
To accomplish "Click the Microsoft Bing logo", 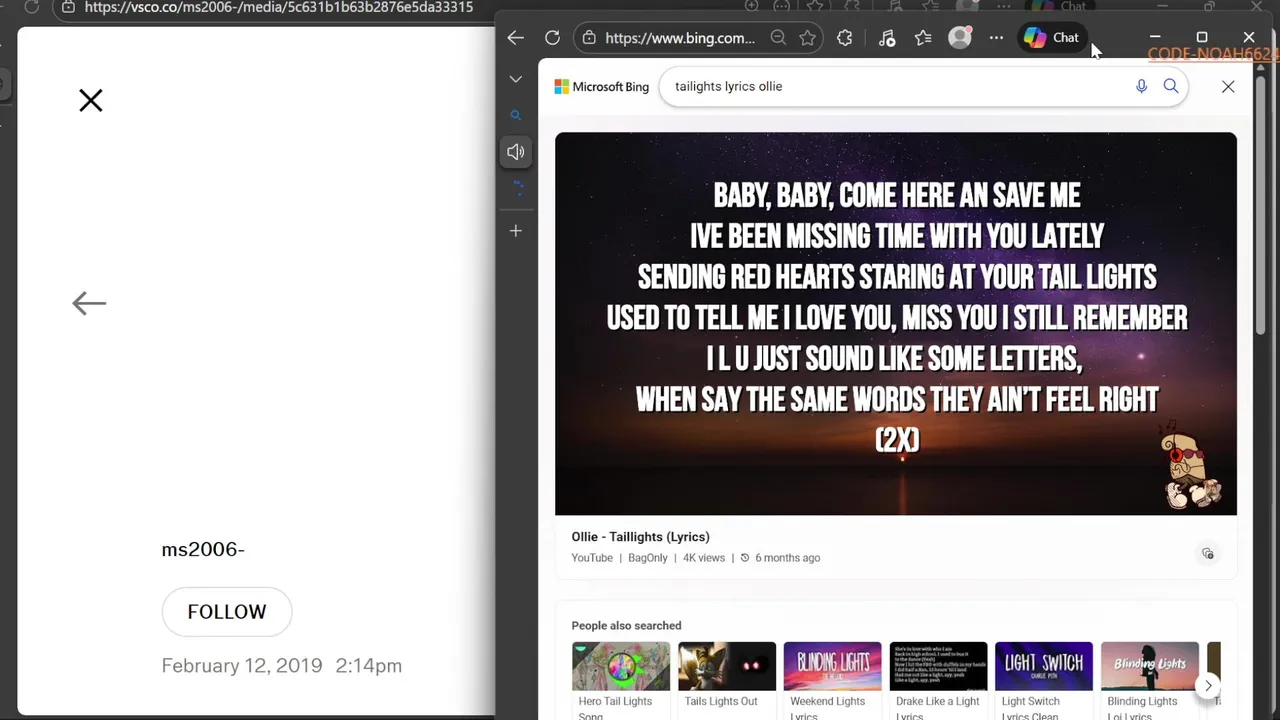I will point(602,87).
